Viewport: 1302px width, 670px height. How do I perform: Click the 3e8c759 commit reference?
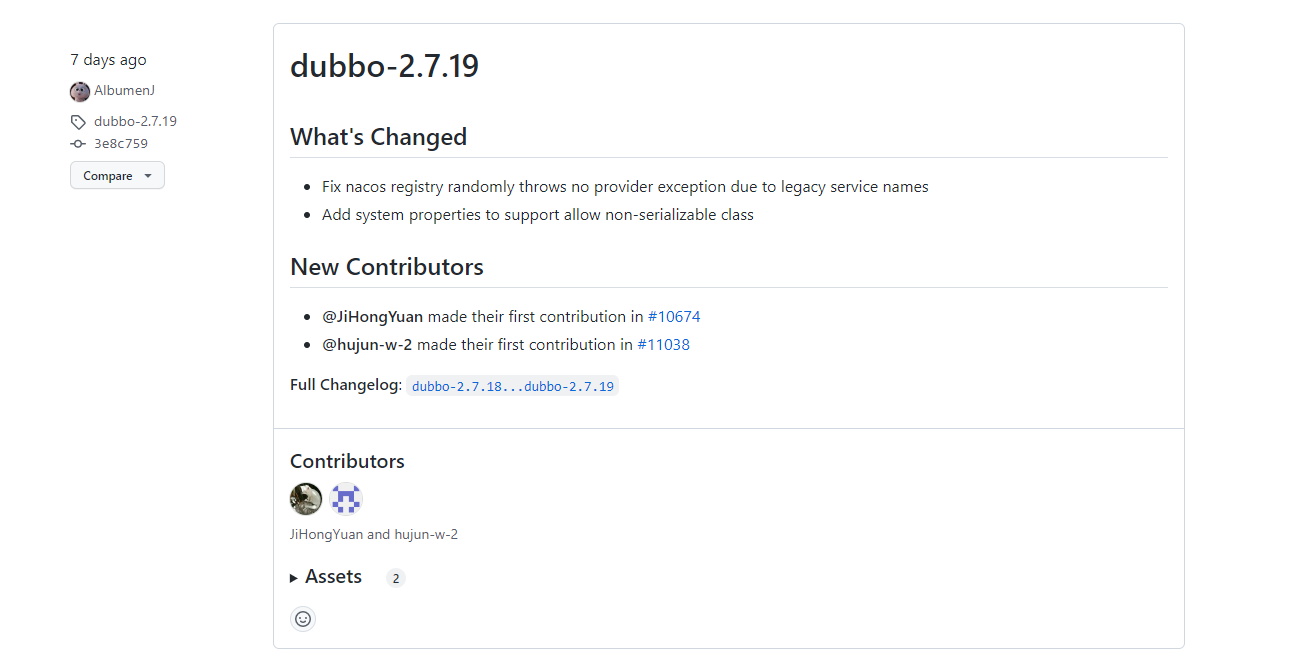pyautogui.click(x=120, y=143)
